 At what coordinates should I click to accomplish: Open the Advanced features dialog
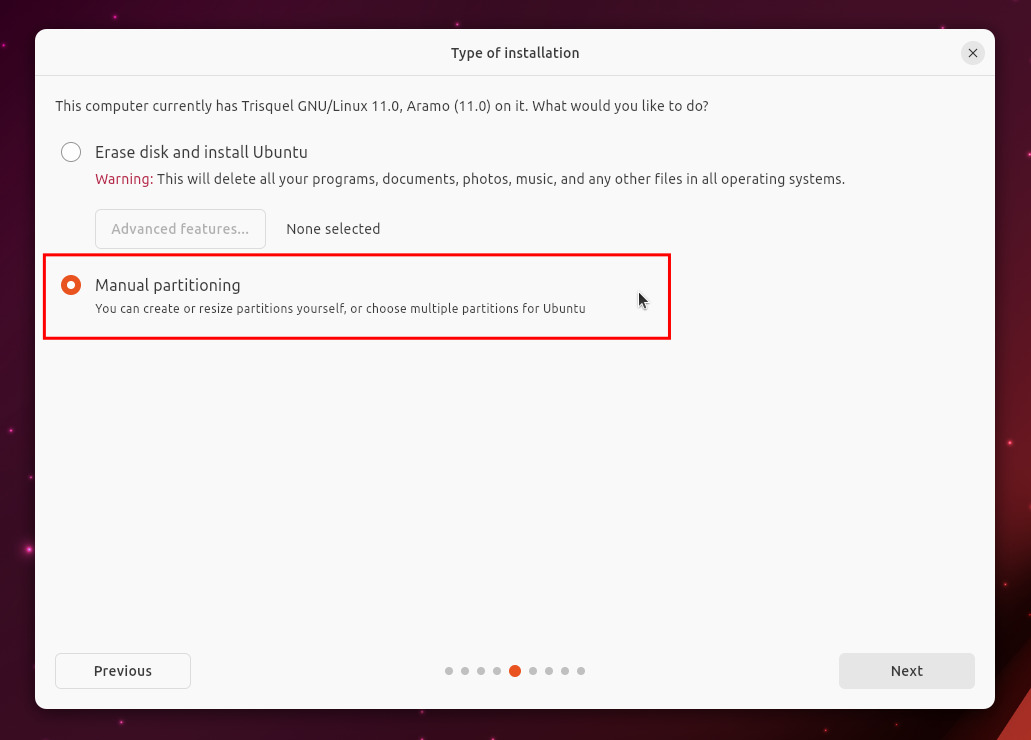coord(180,229)
